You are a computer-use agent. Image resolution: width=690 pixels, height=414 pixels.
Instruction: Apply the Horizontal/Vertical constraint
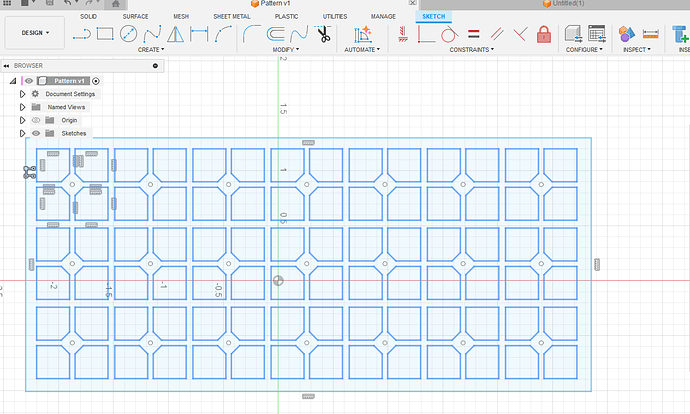click(402, 34)
